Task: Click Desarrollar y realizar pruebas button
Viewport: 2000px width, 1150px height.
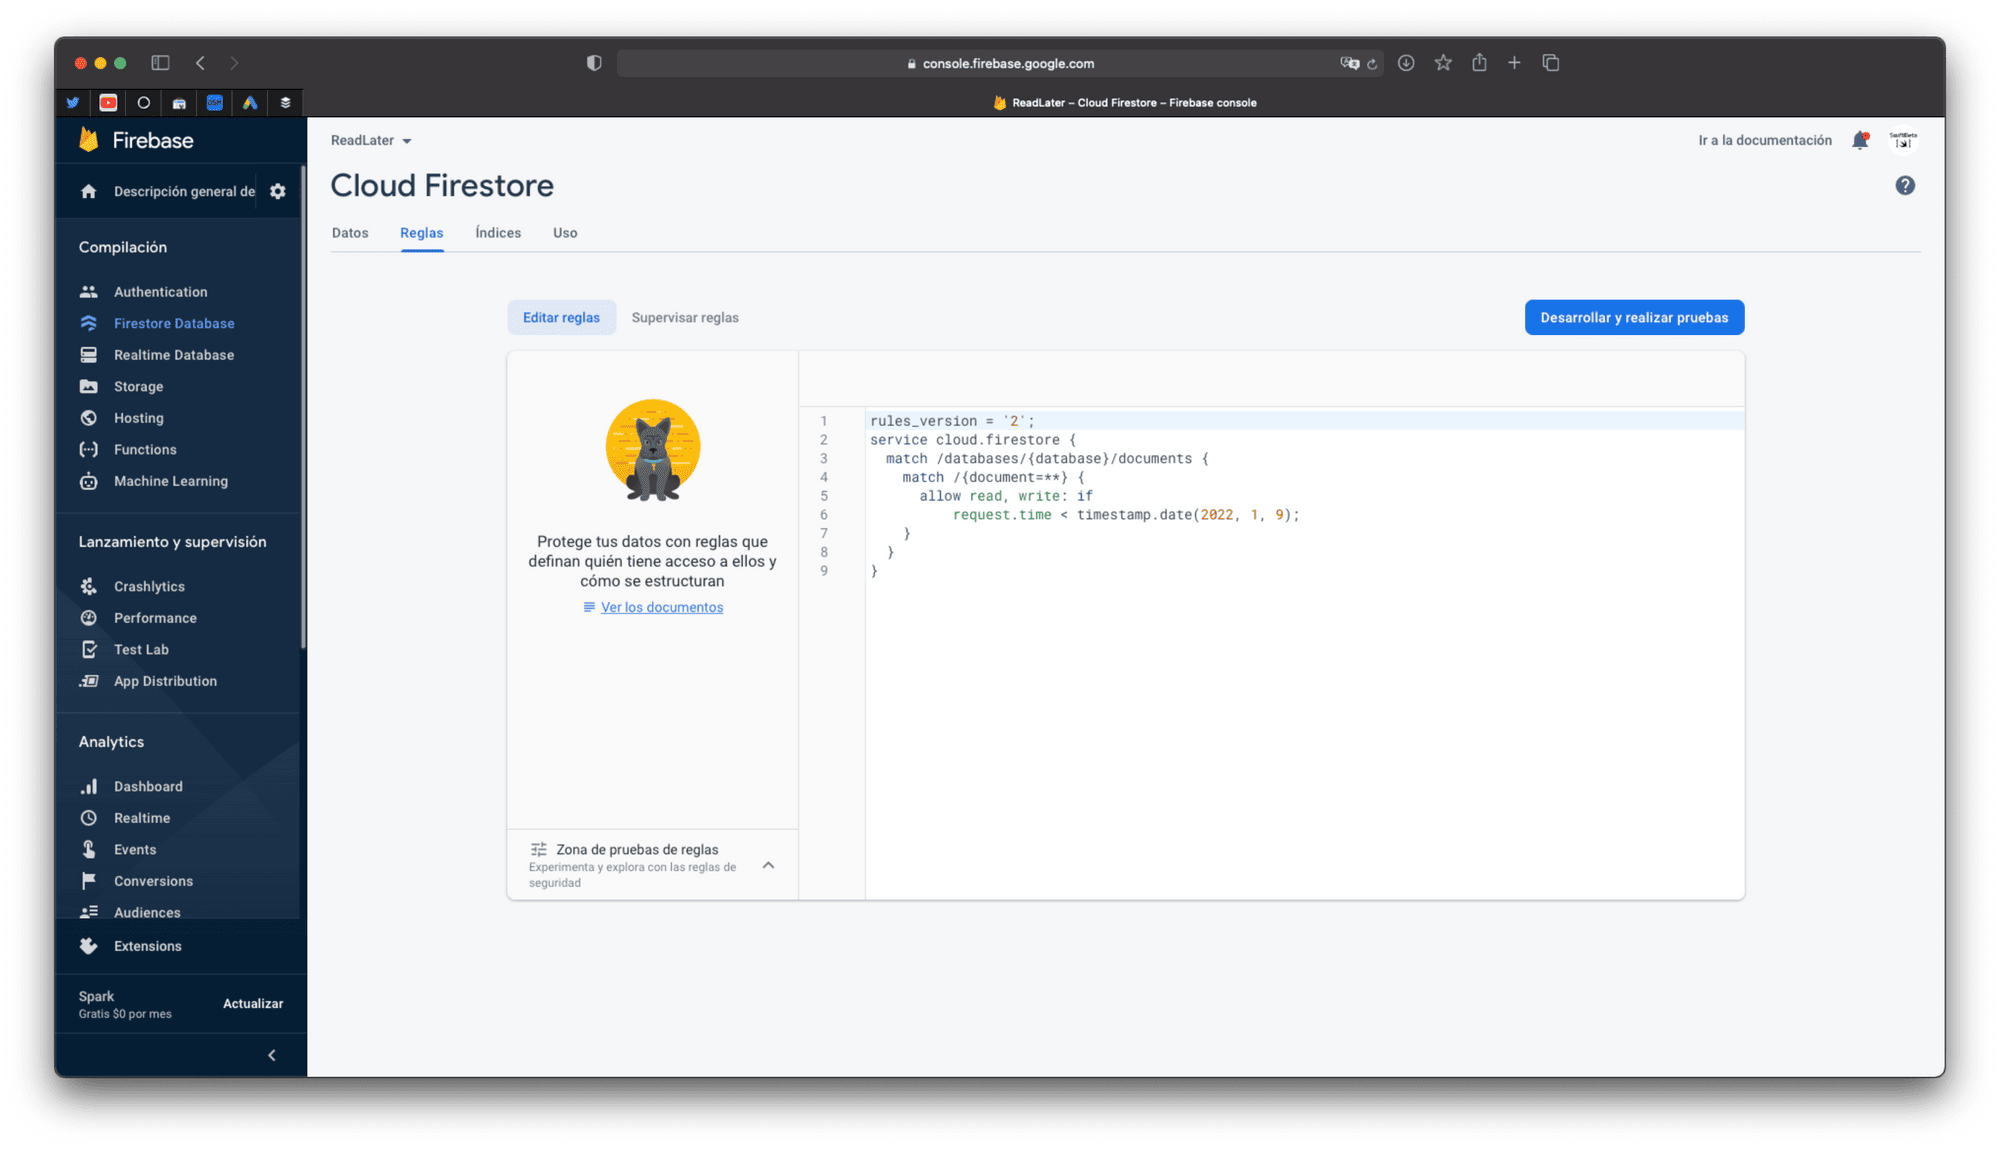Action: (1634, 317)
